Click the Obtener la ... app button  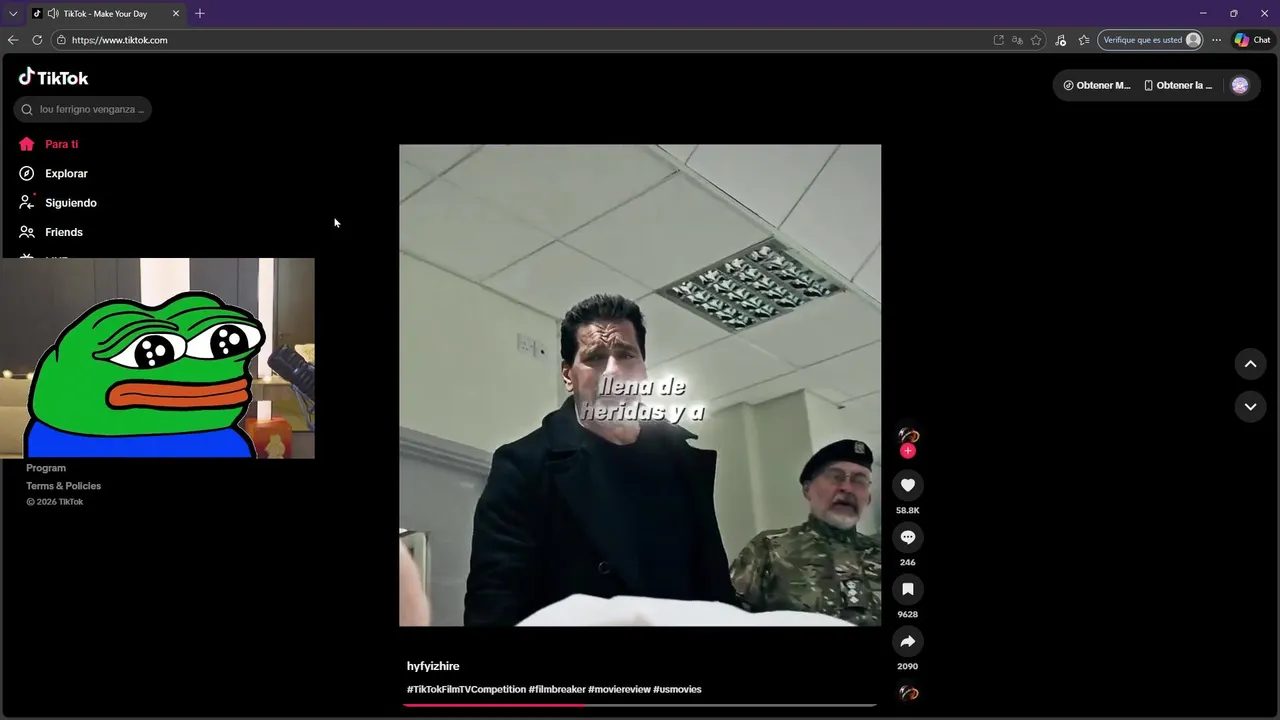point(1178,85)
